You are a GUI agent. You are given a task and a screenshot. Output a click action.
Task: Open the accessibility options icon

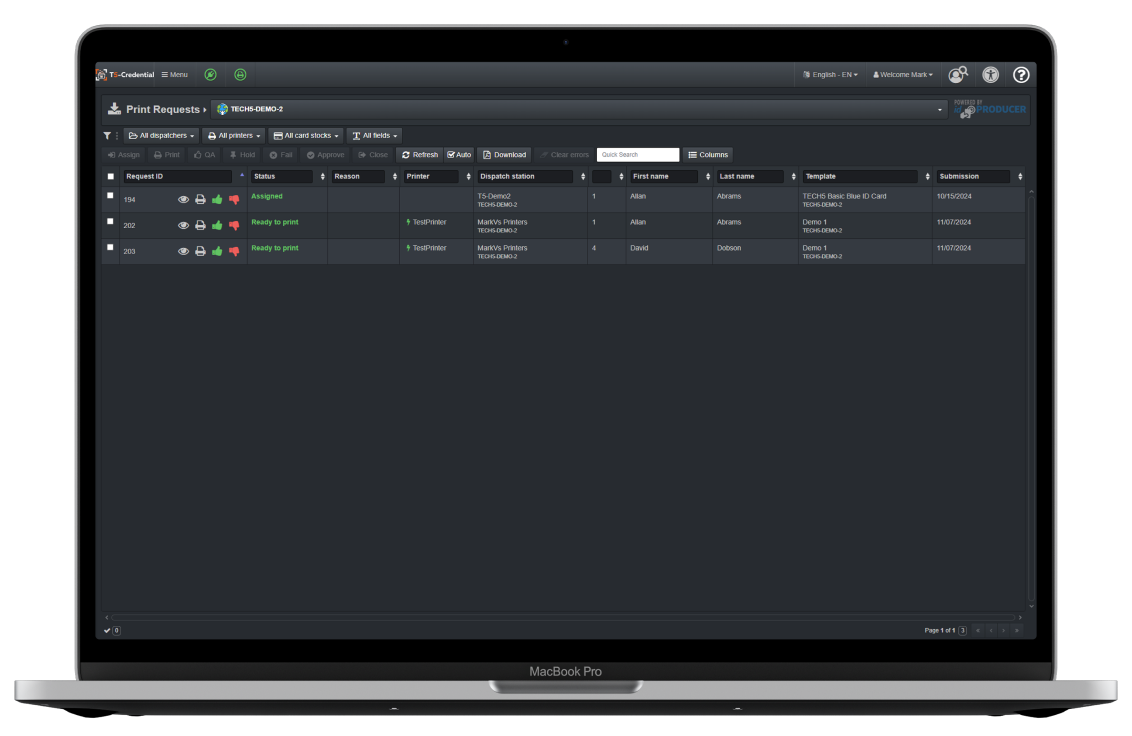tap(990, 74)
